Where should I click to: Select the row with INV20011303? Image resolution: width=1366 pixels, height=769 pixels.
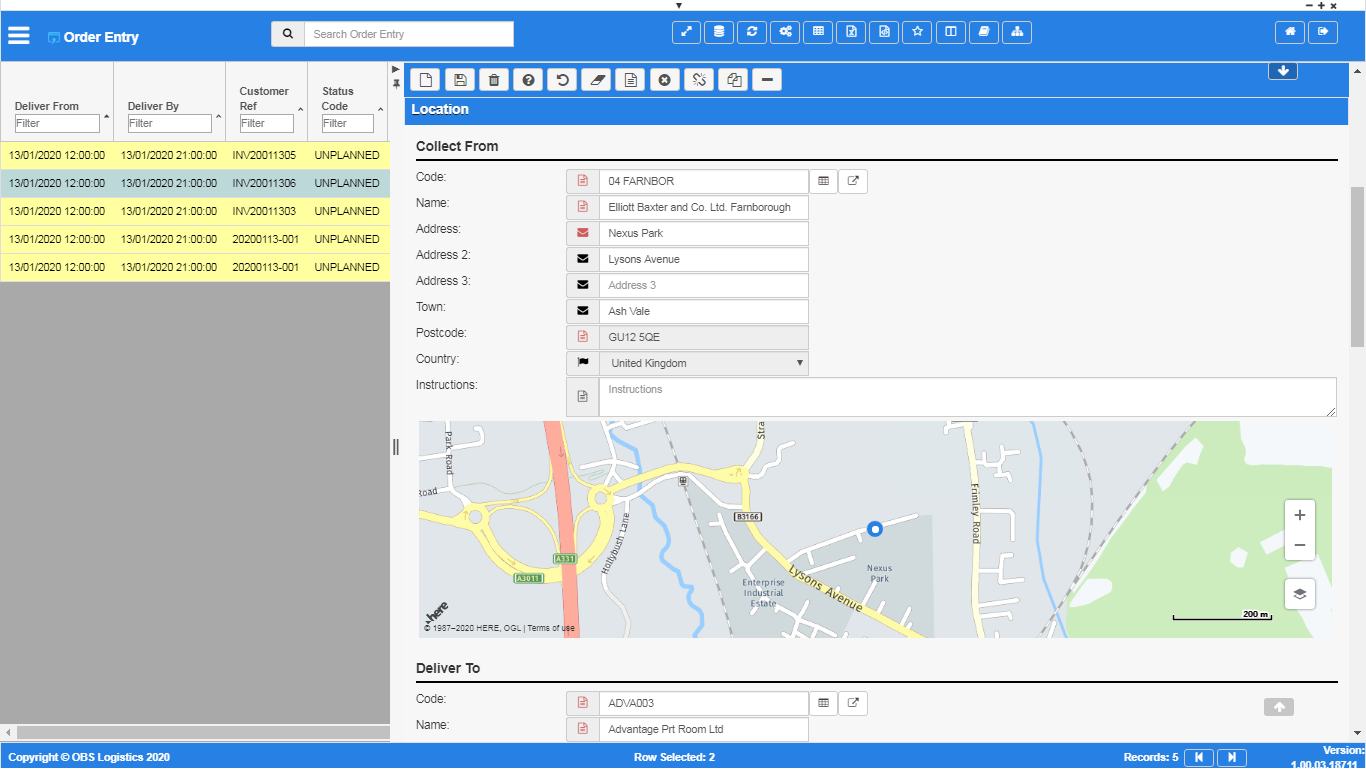[195, 211]
